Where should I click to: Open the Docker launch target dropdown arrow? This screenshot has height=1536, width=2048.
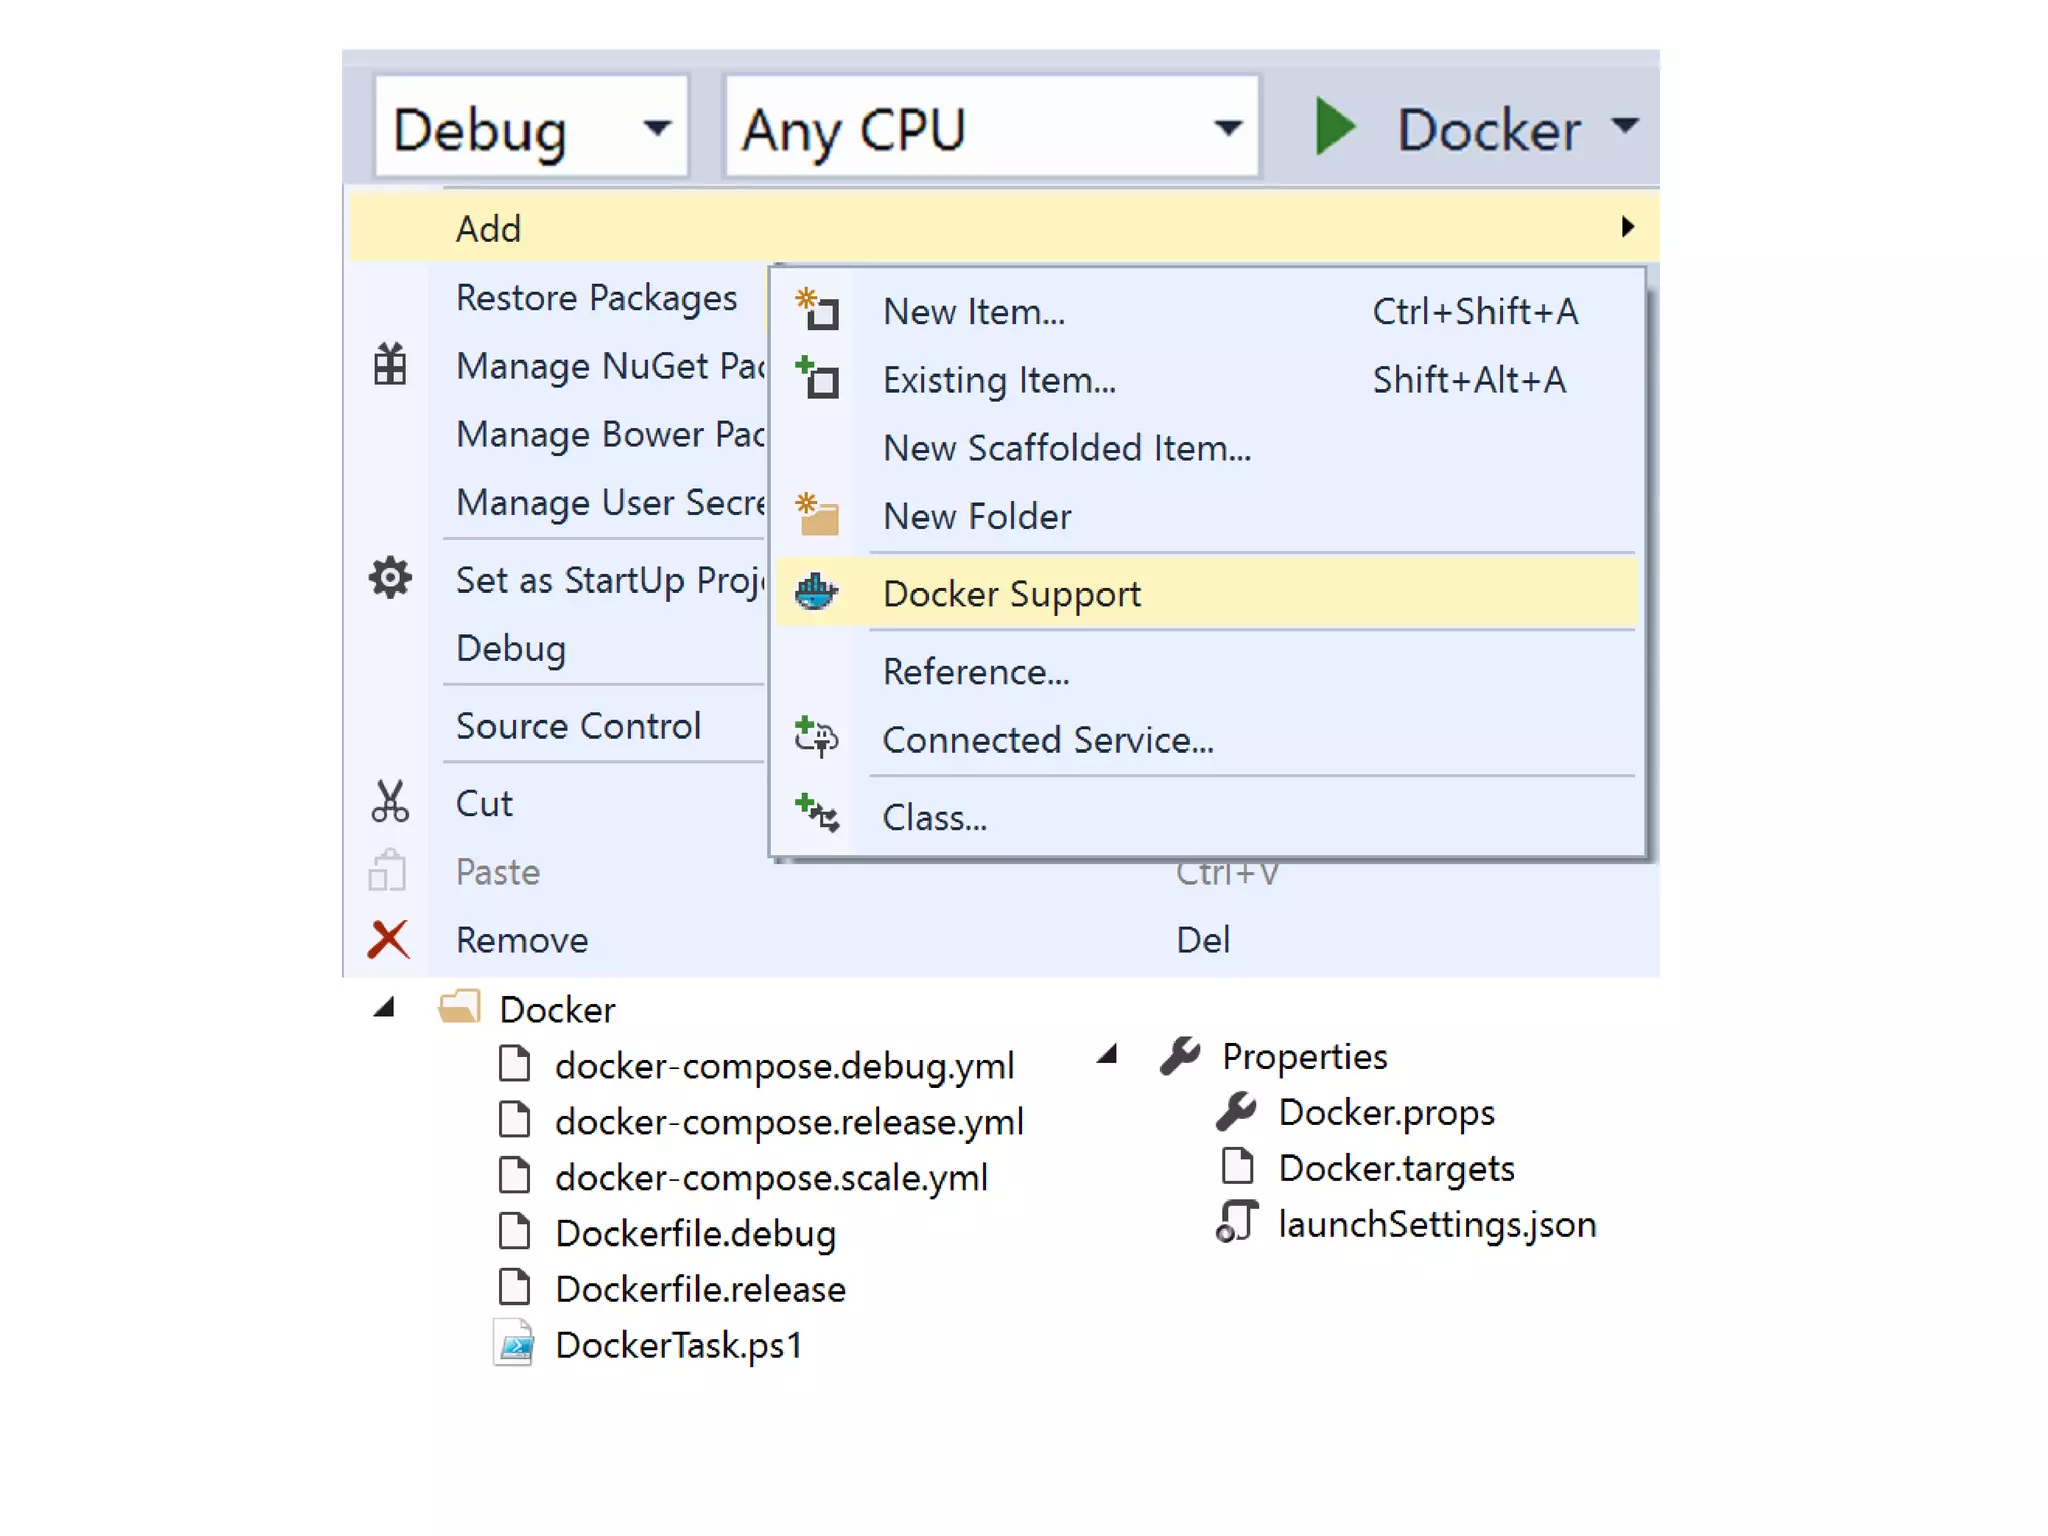1626,126
